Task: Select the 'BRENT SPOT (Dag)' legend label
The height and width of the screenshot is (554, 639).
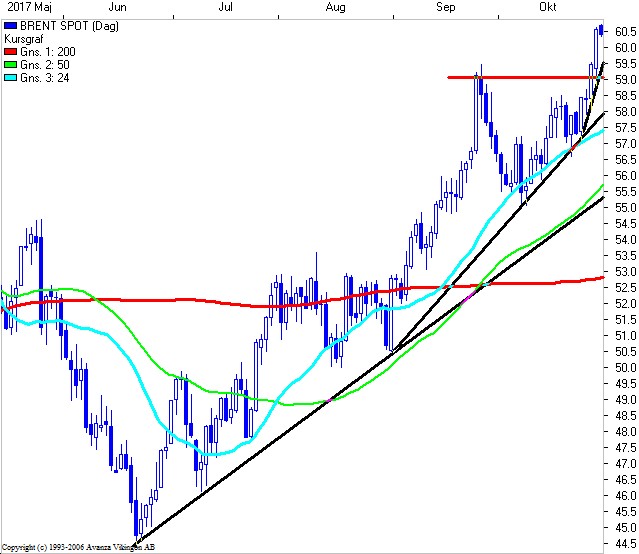Action: click(69, 26)
